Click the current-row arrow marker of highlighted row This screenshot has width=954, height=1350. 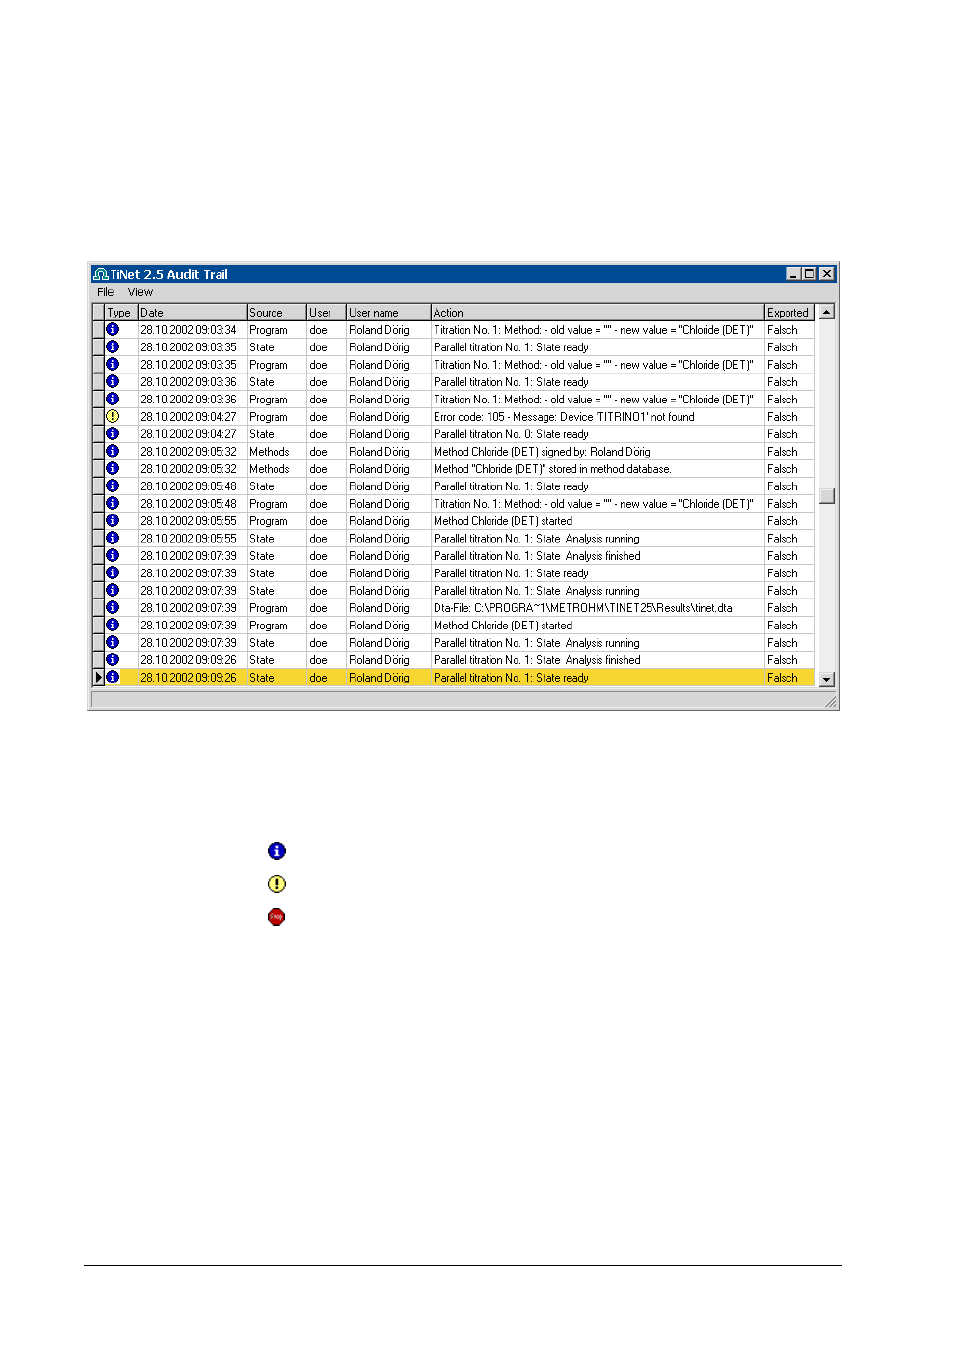(98, 677)
